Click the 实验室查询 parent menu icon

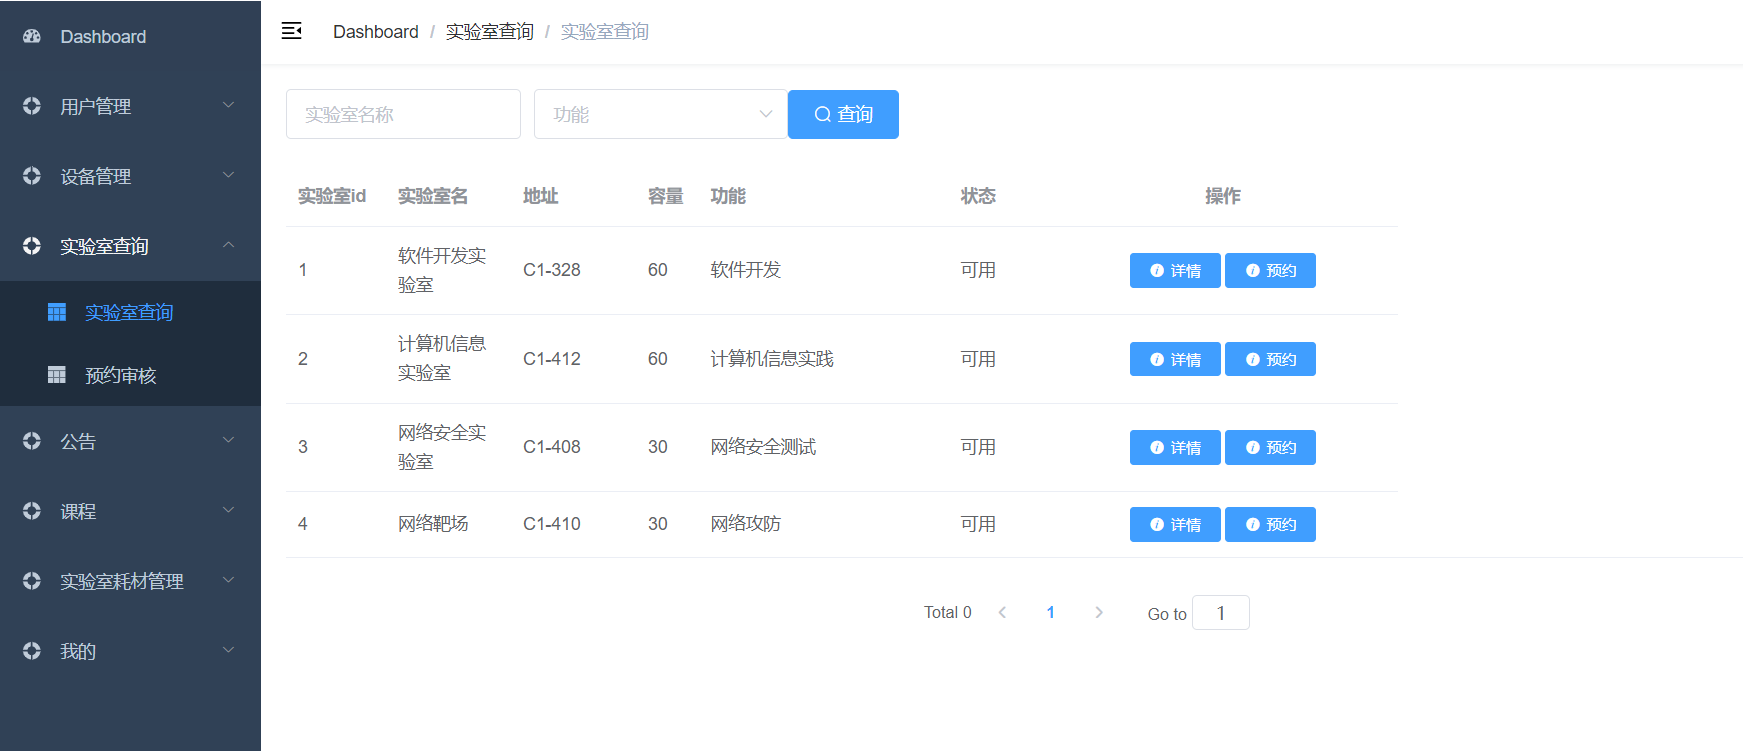(x=32, y=246)
